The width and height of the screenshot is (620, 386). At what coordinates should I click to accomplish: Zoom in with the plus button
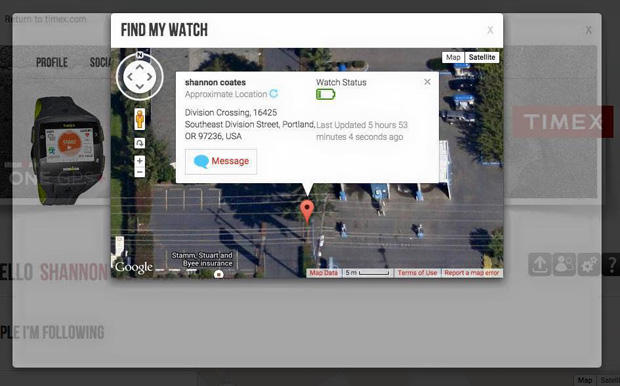click(x=140, y=161)
